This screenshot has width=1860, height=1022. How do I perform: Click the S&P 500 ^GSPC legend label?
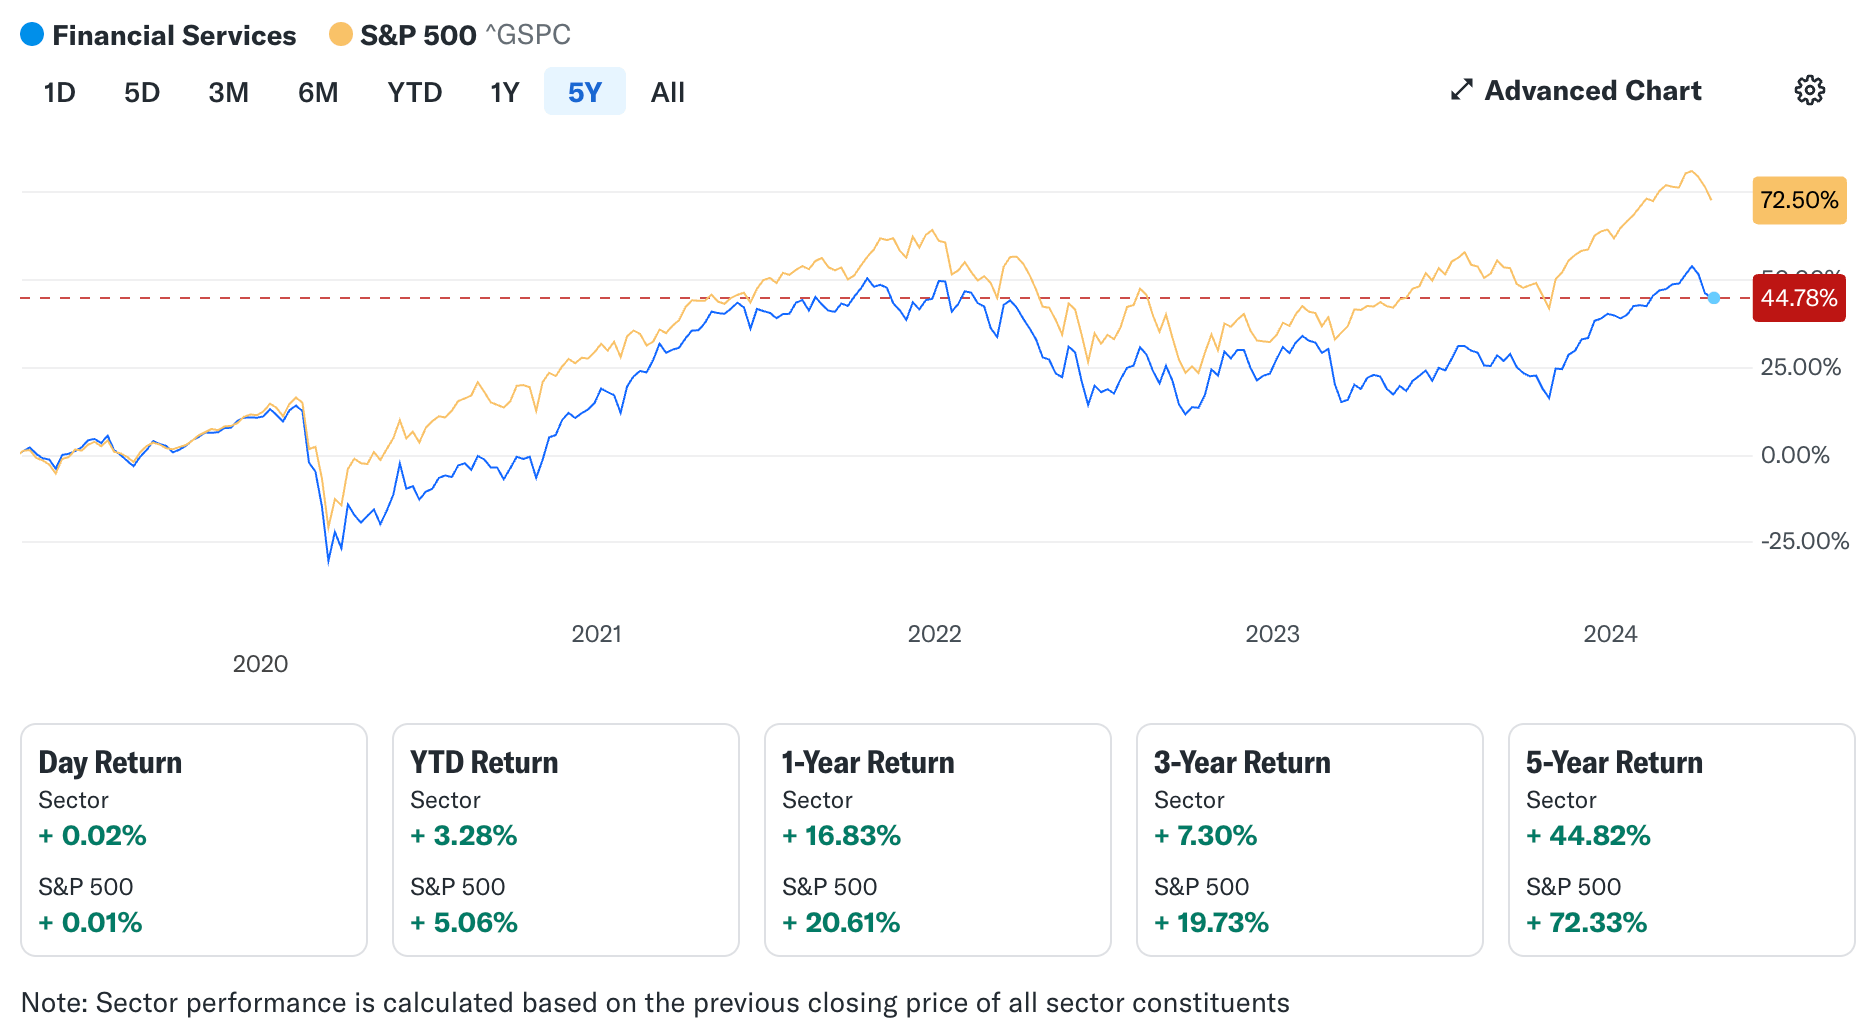(465, 35)
